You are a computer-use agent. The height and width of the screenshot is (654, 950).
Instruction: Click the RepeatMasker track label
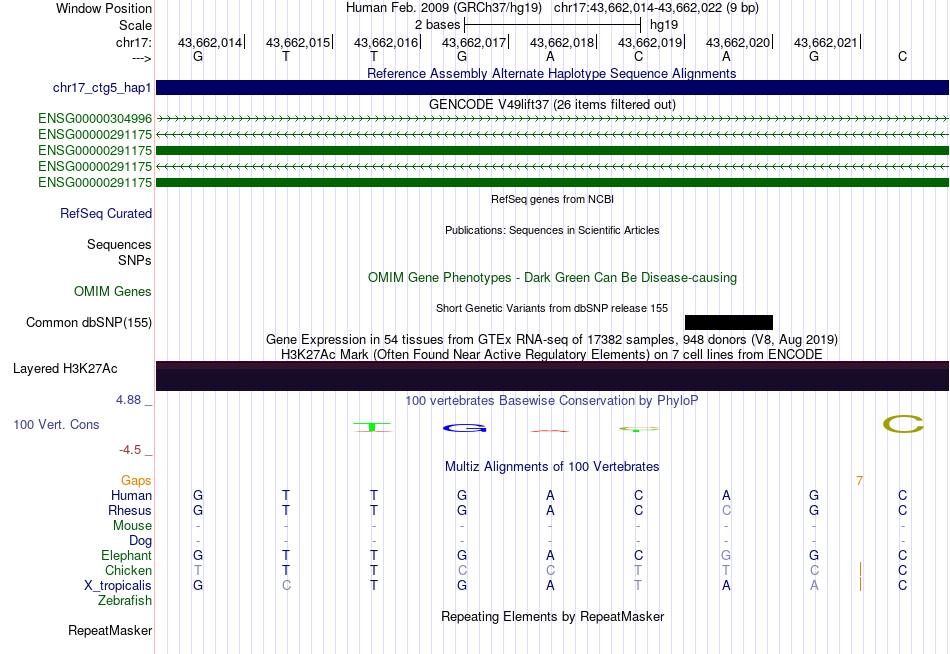pos(110,630)
